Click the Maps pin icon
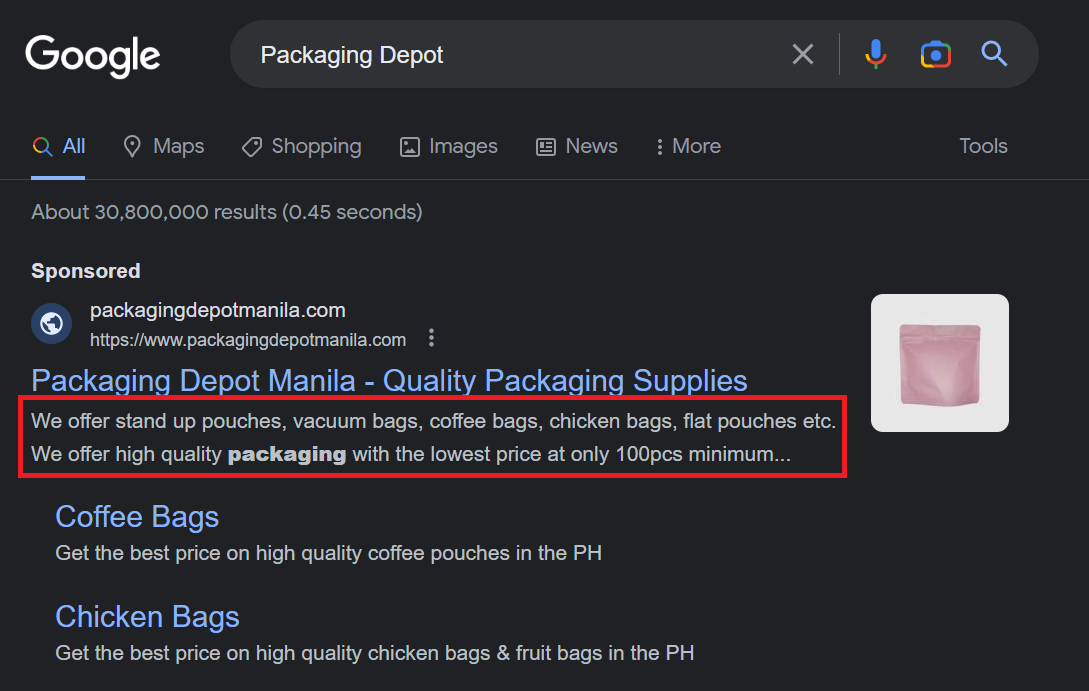Viewport: 1089px width, 691px height. (132, 146)
